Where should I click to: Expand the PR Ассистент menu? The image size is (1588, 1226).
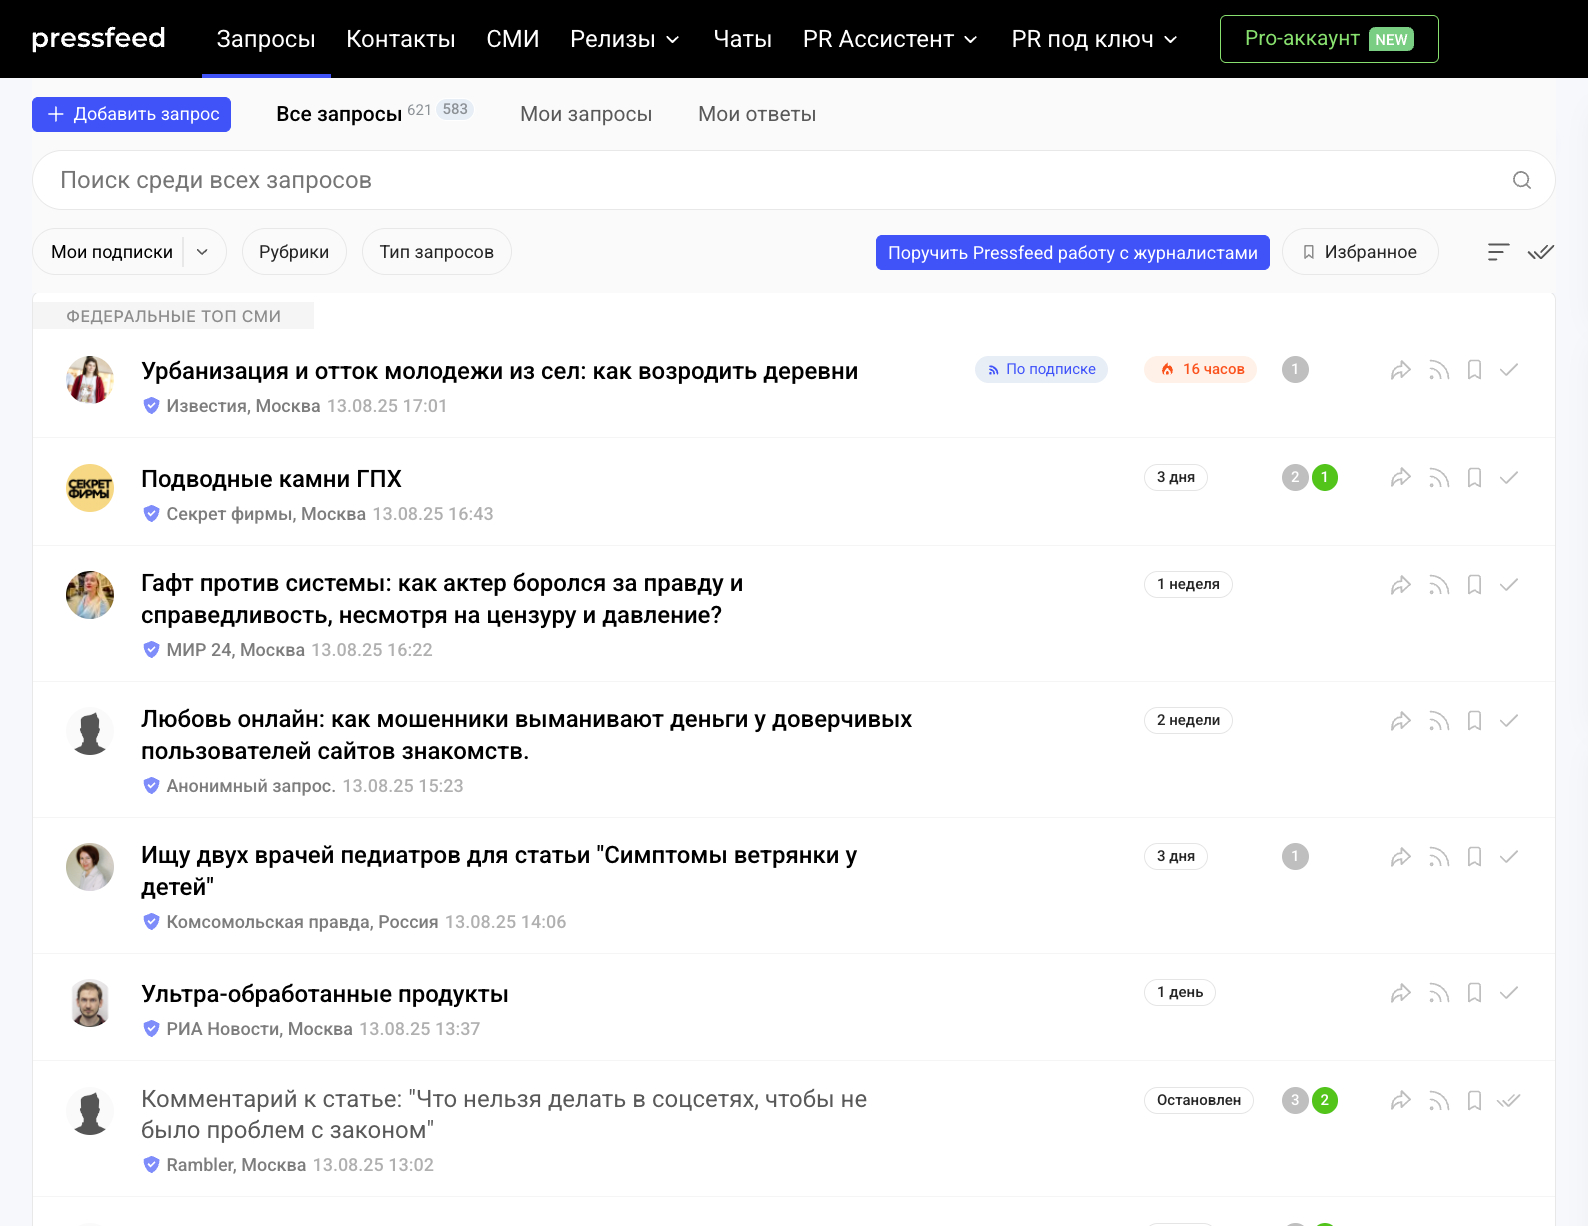(x=889, y=39)
